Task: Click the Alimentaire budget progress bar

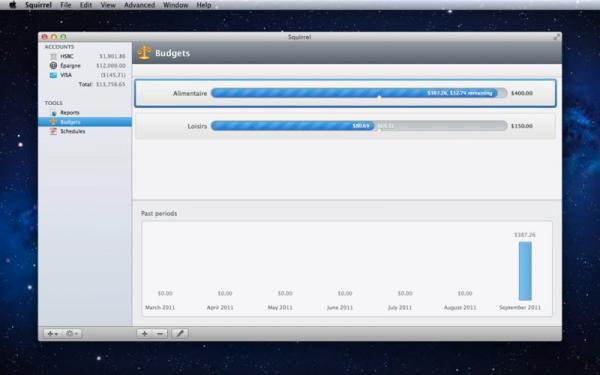Action: pyautogui.click(x=359, y=93)
